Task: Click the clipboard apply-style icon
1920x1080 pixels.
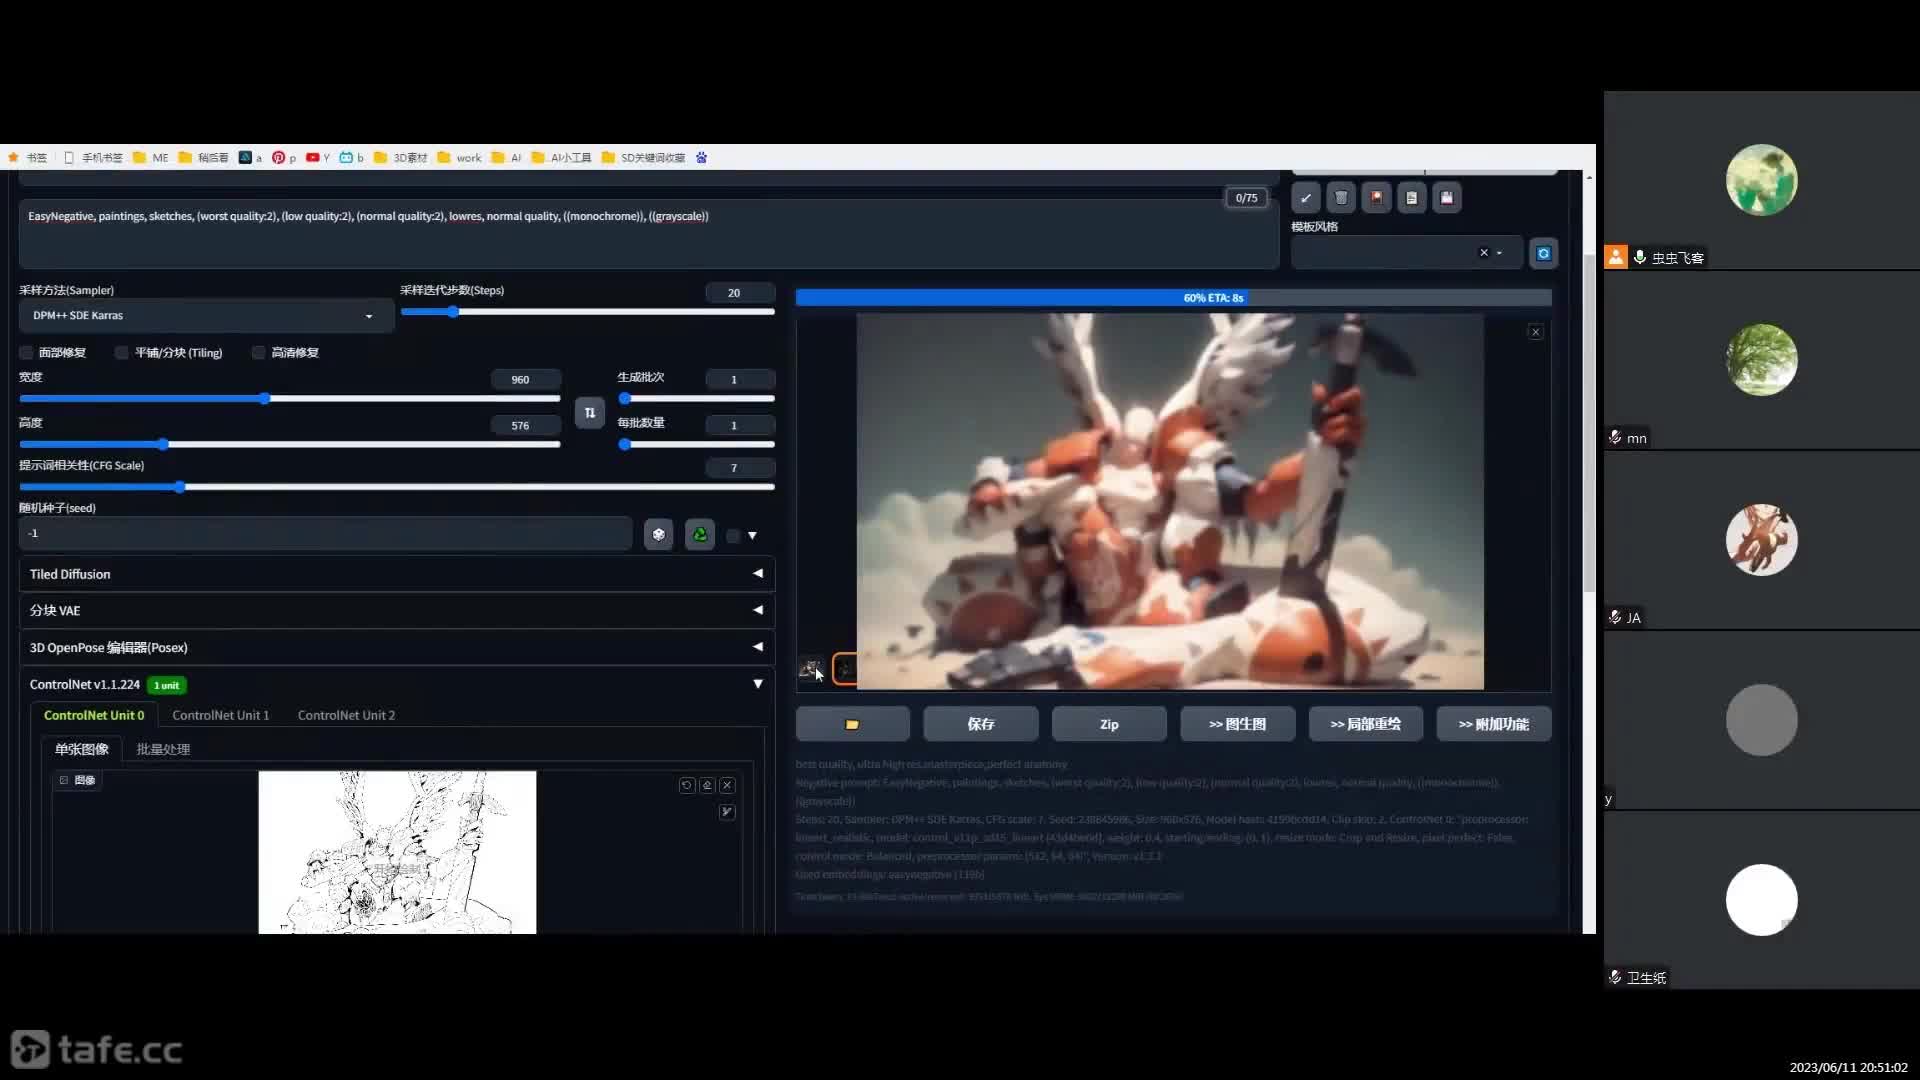Action: tap(1411, 198)
